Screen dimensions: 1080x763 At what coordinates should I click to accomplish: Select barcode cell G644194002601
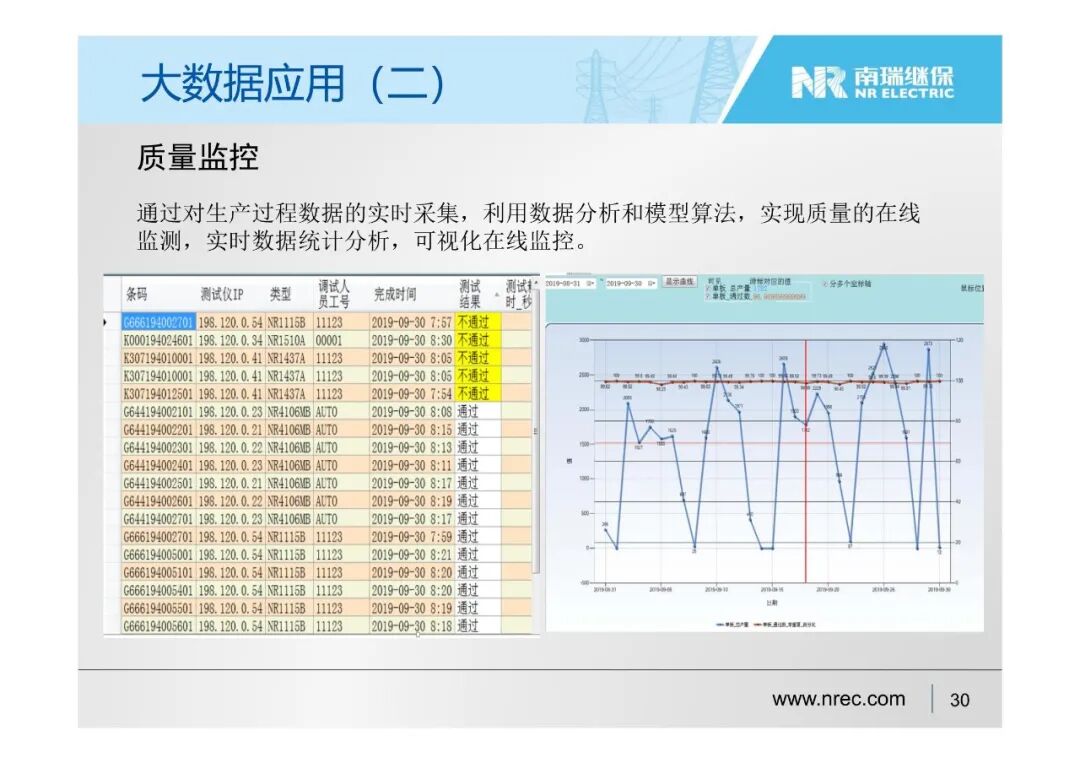tap(158, 501)
